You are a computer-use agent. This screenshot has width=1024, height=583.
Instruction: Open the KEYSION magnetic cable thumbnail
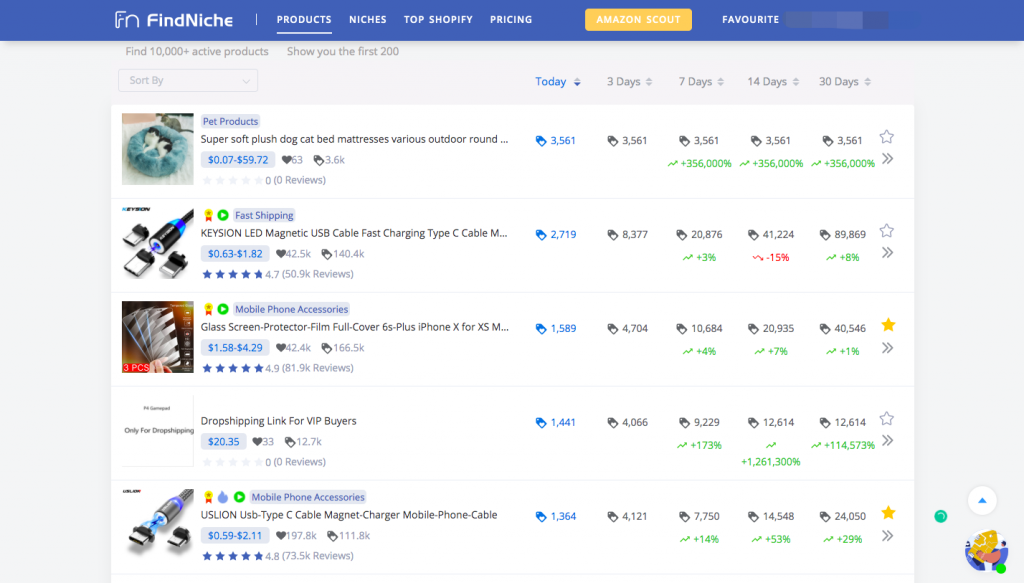[x=157, y=243]
